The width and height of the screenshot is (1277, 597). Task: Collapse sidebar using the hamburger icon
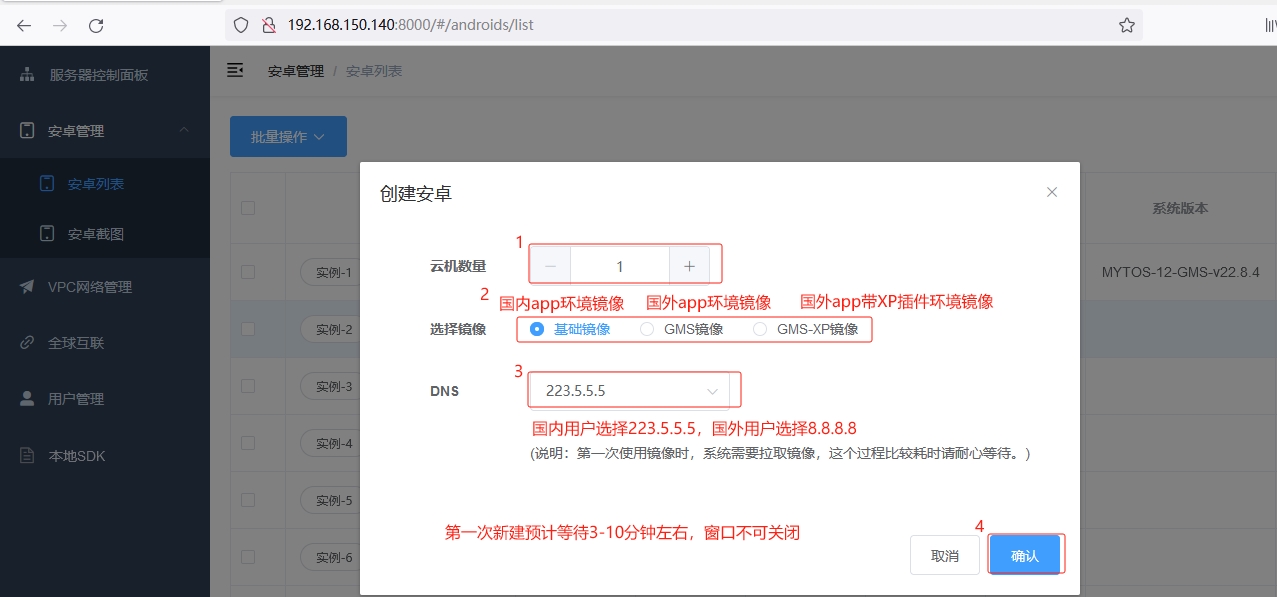pos(235,70)
